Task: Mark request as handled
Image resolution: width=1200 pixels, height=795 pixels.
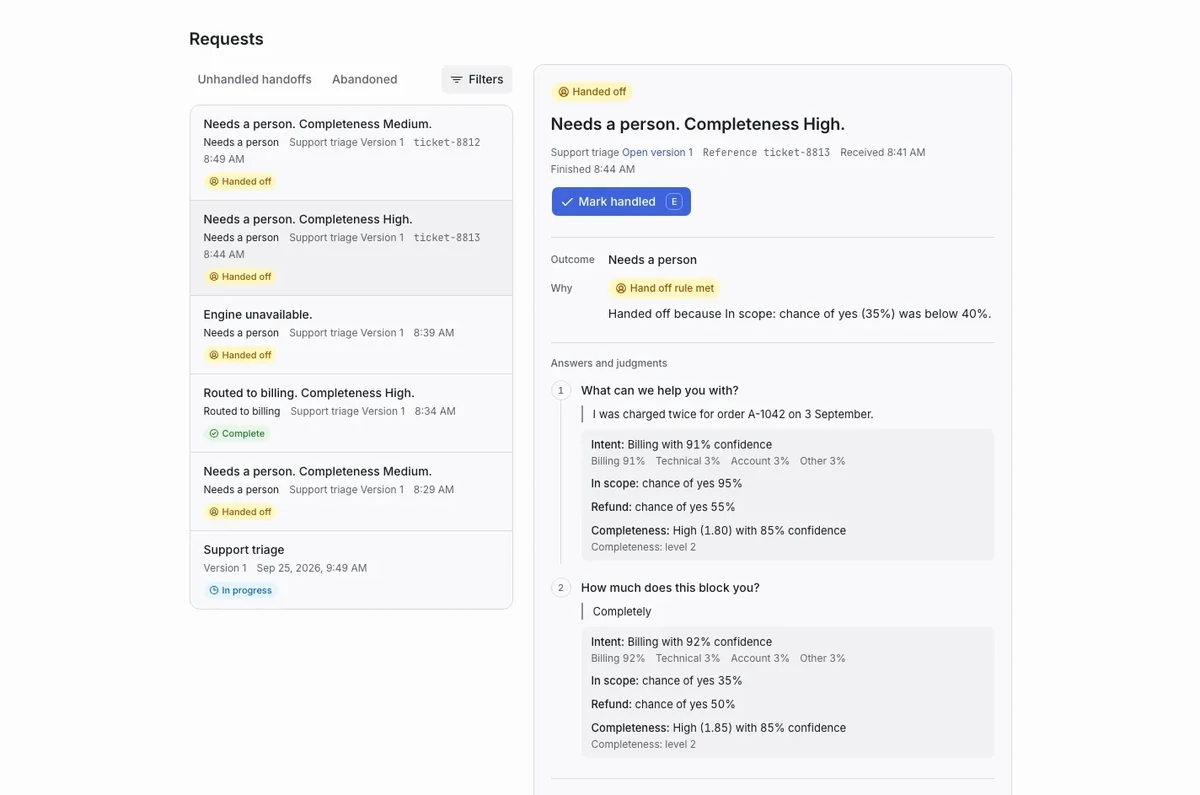Action: [x=621, y=202]
